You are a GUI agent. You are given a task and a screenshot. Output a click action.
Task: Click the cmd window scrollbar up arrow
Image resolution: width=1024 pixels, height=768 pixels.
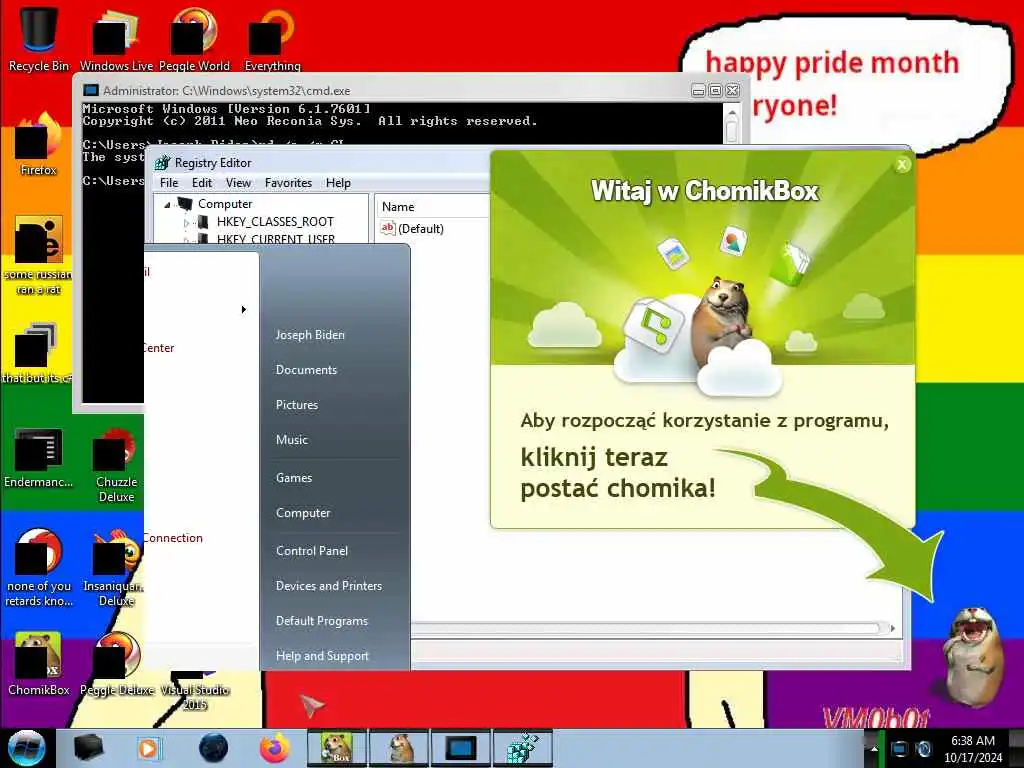click(732, 114)
